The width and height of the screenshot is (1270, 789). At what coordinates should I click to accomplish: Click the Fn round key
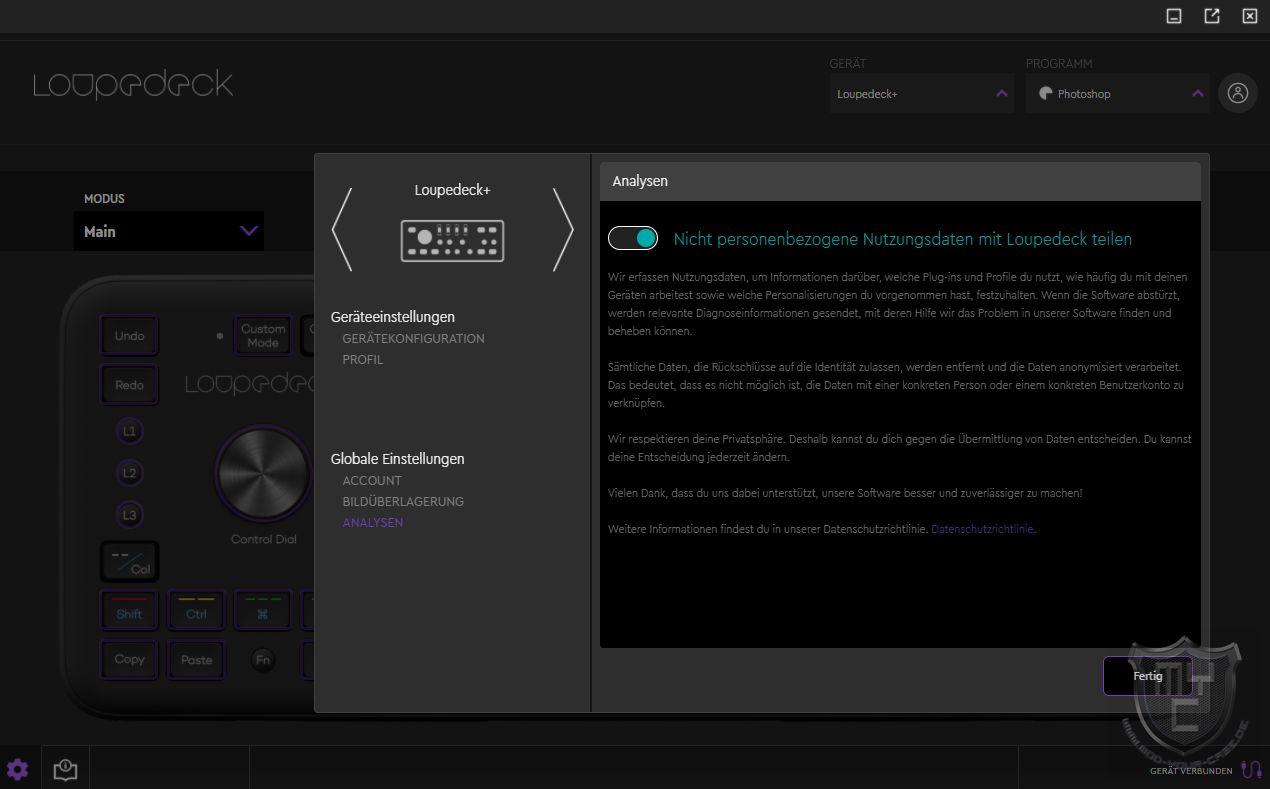(x=262, y=660)
